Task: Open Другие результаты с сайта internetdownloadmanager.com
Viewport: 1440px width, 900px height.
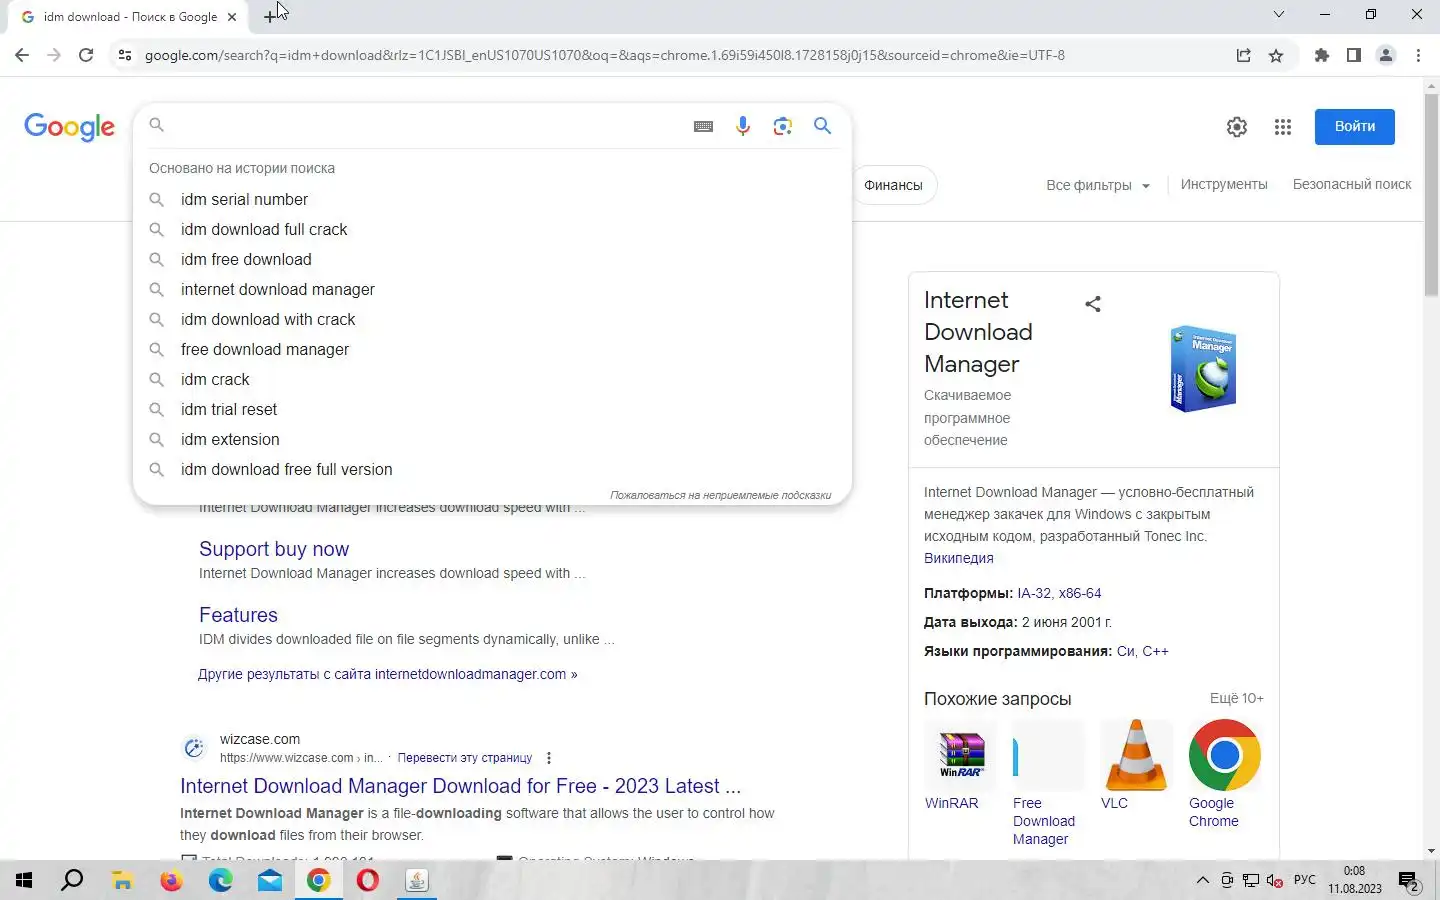Action: [x=388, y=674]
